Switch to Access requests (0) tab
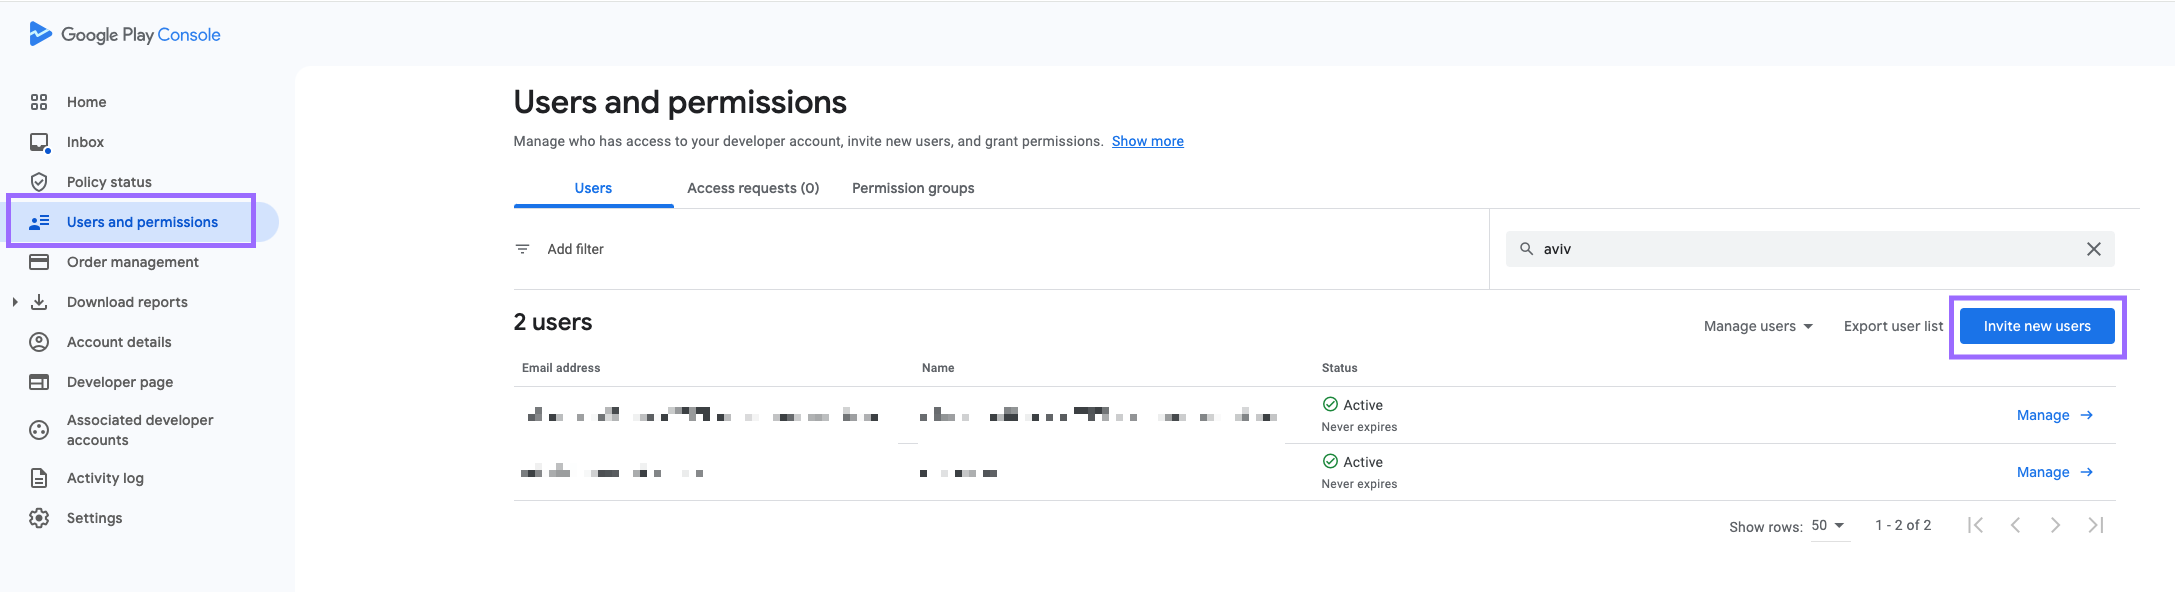 point(752,188)
